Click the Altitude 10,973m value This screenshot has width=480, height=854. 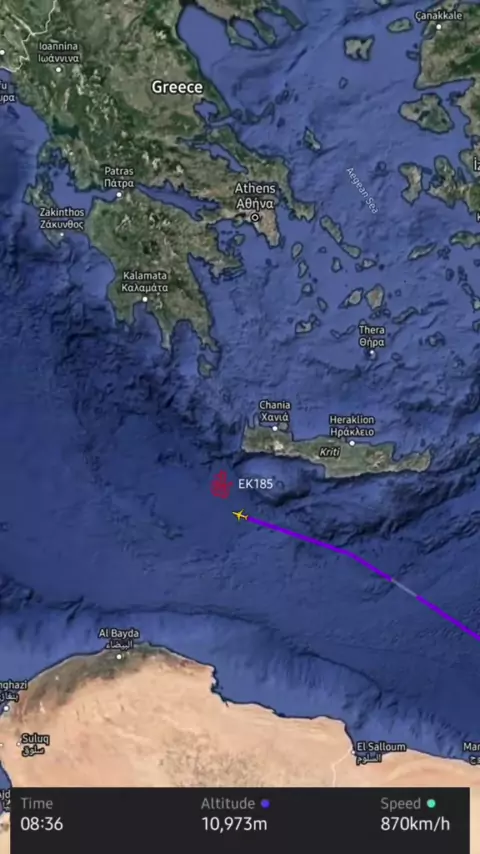tap(235, 825)
